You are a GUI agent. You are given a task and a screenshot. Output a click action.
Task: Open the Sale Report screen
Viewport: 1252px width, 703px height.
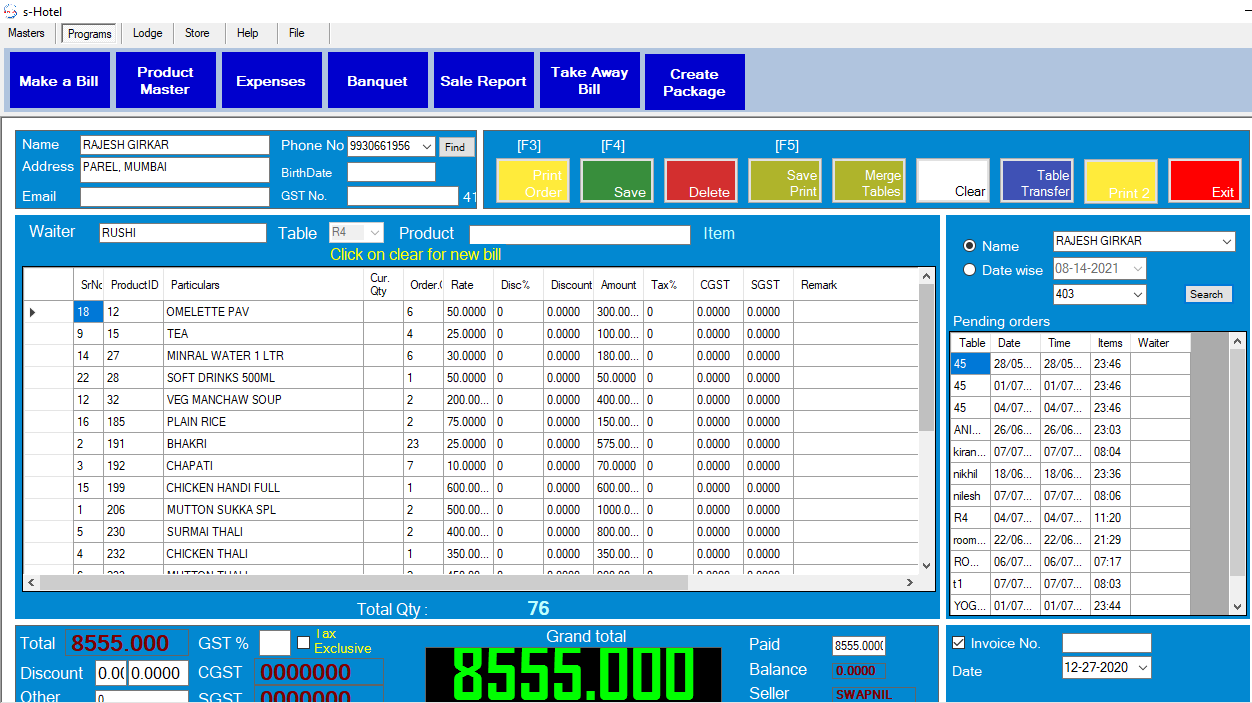point(483,81)
